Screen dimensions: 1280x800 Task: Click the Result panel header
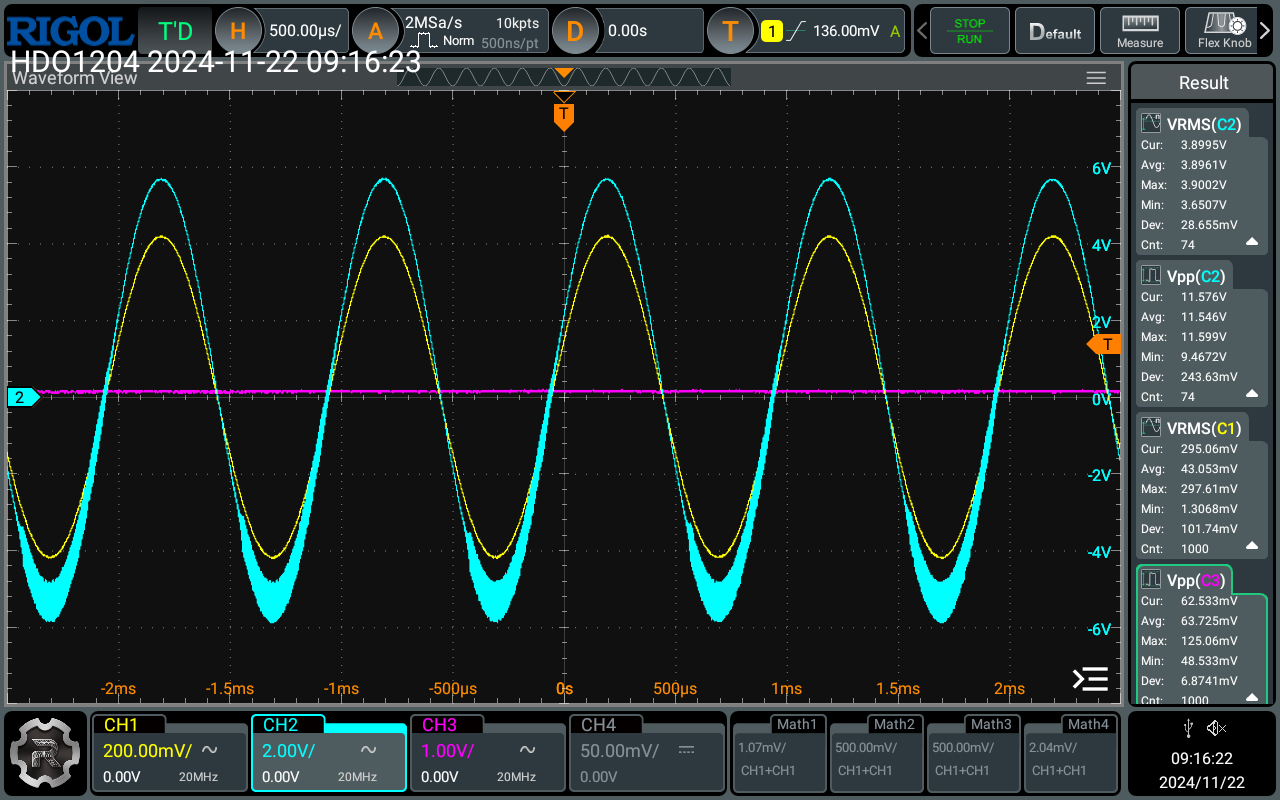[x=1203, y=83]
